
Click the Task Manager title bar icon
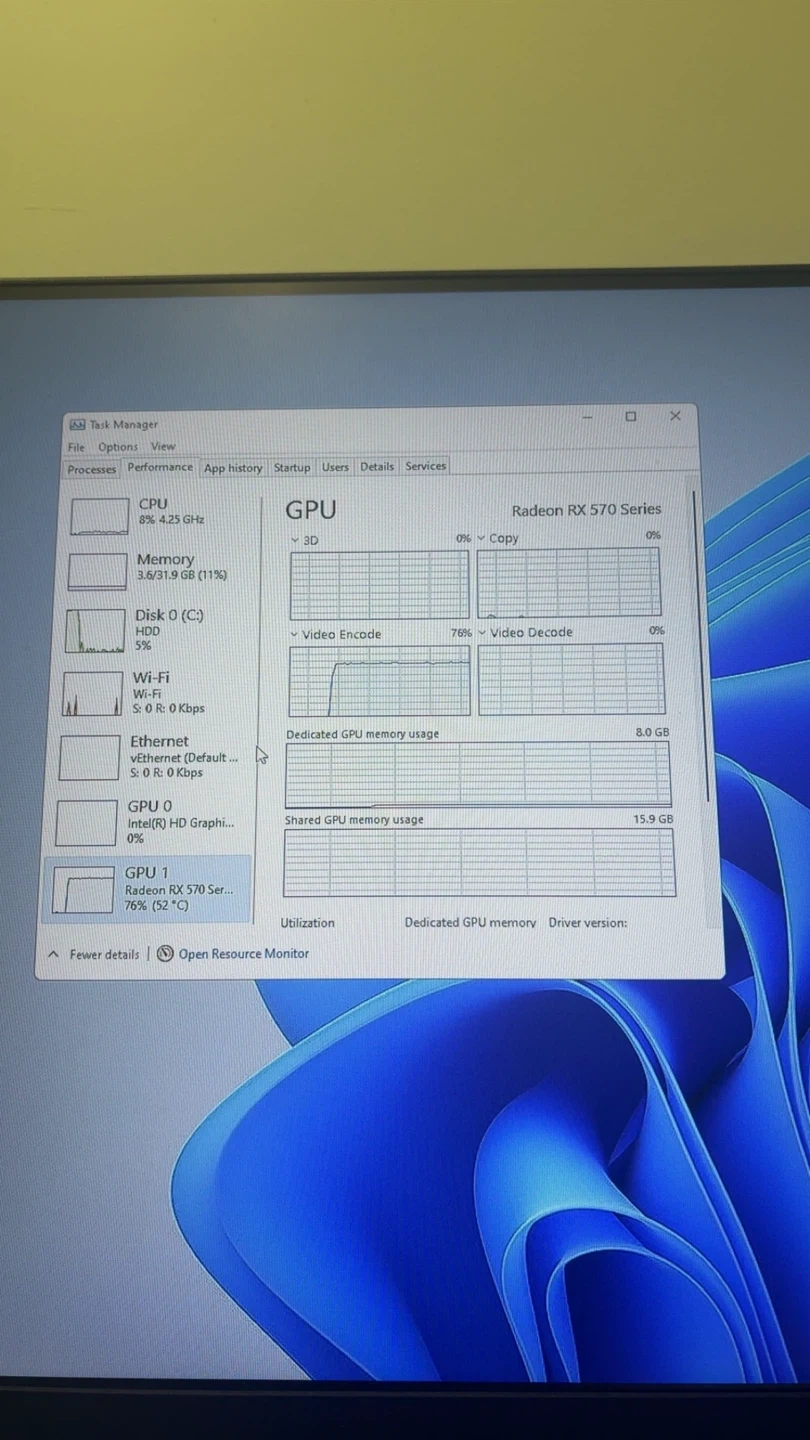(77, 424)
